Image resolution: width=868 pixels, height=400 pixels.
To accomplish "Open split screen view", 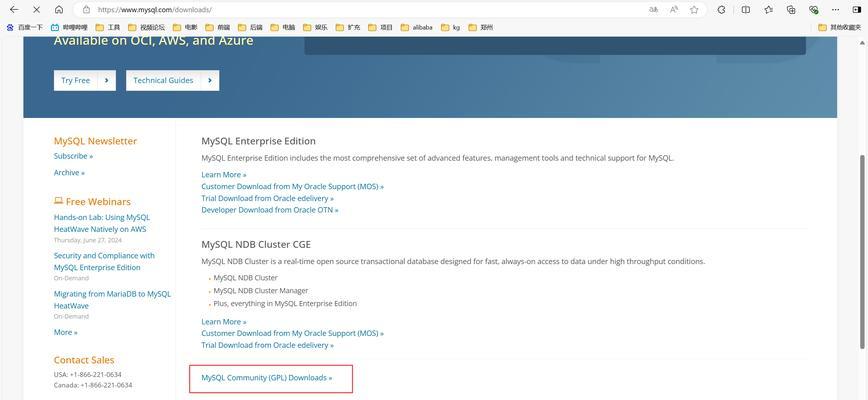I will point(746,9).
